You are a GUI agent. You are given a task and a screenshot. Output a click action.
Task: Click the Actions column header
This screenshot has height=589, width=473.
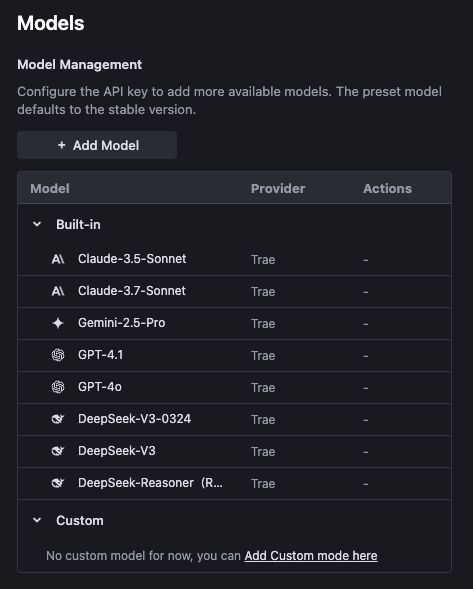387,189
